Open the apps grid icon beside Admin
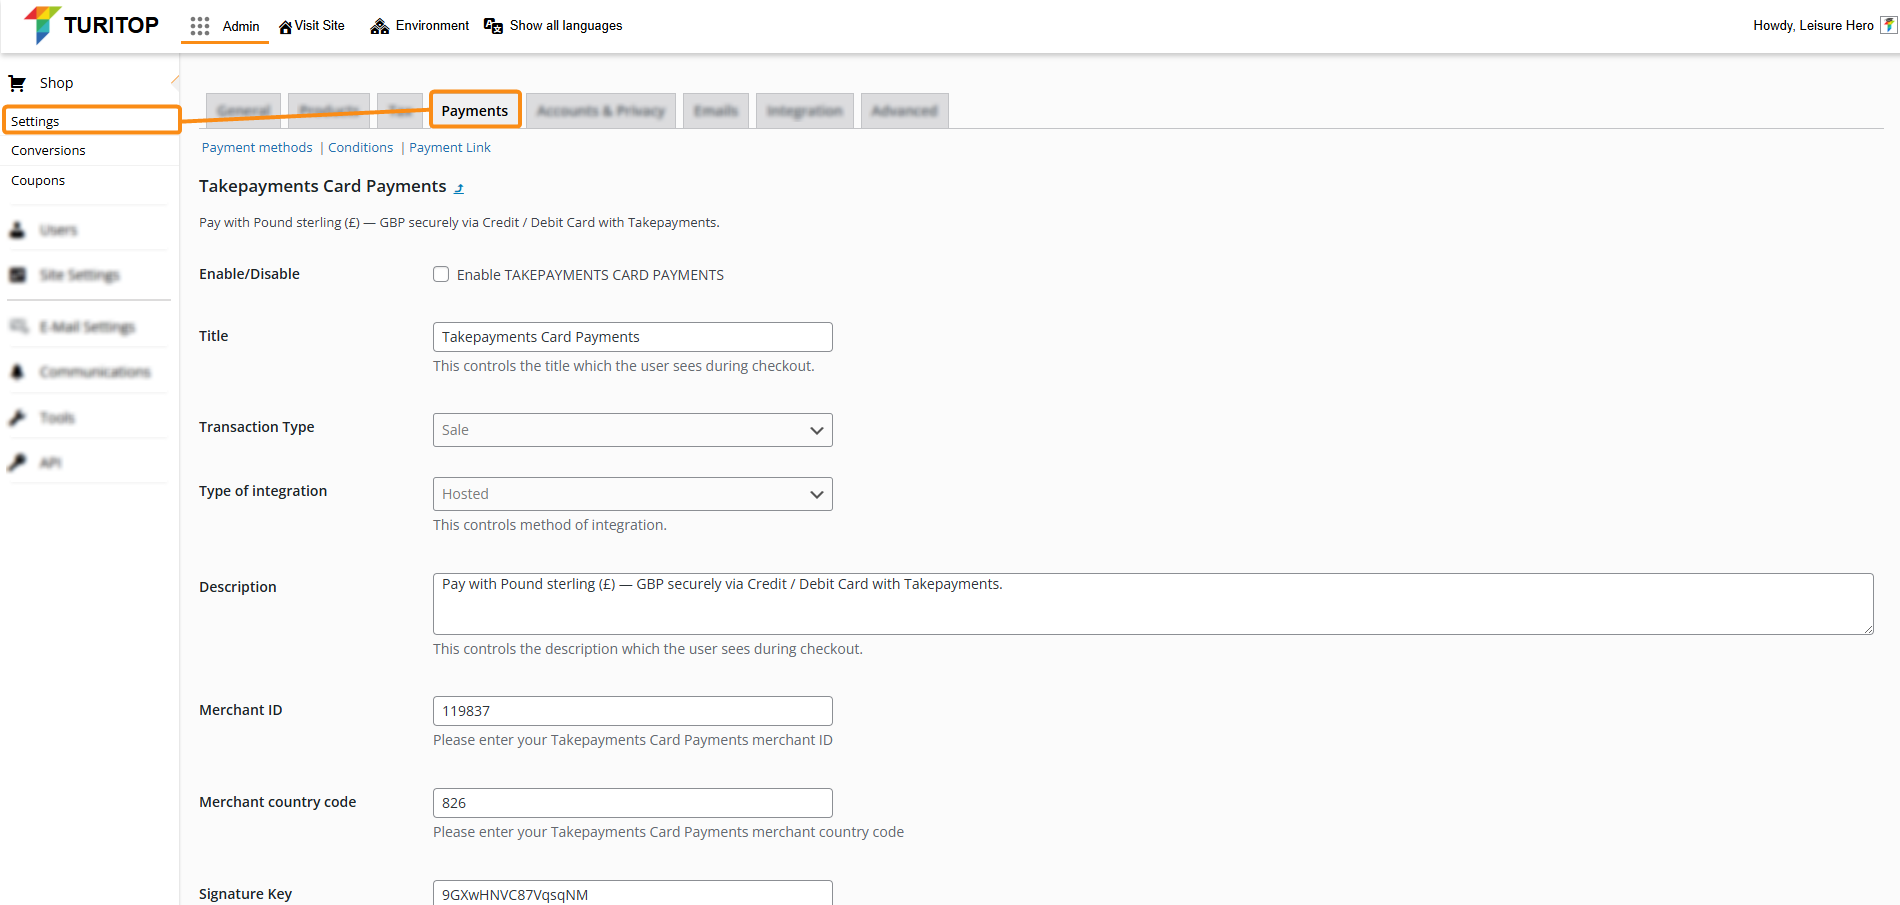1900x905 pixels. 200,26
